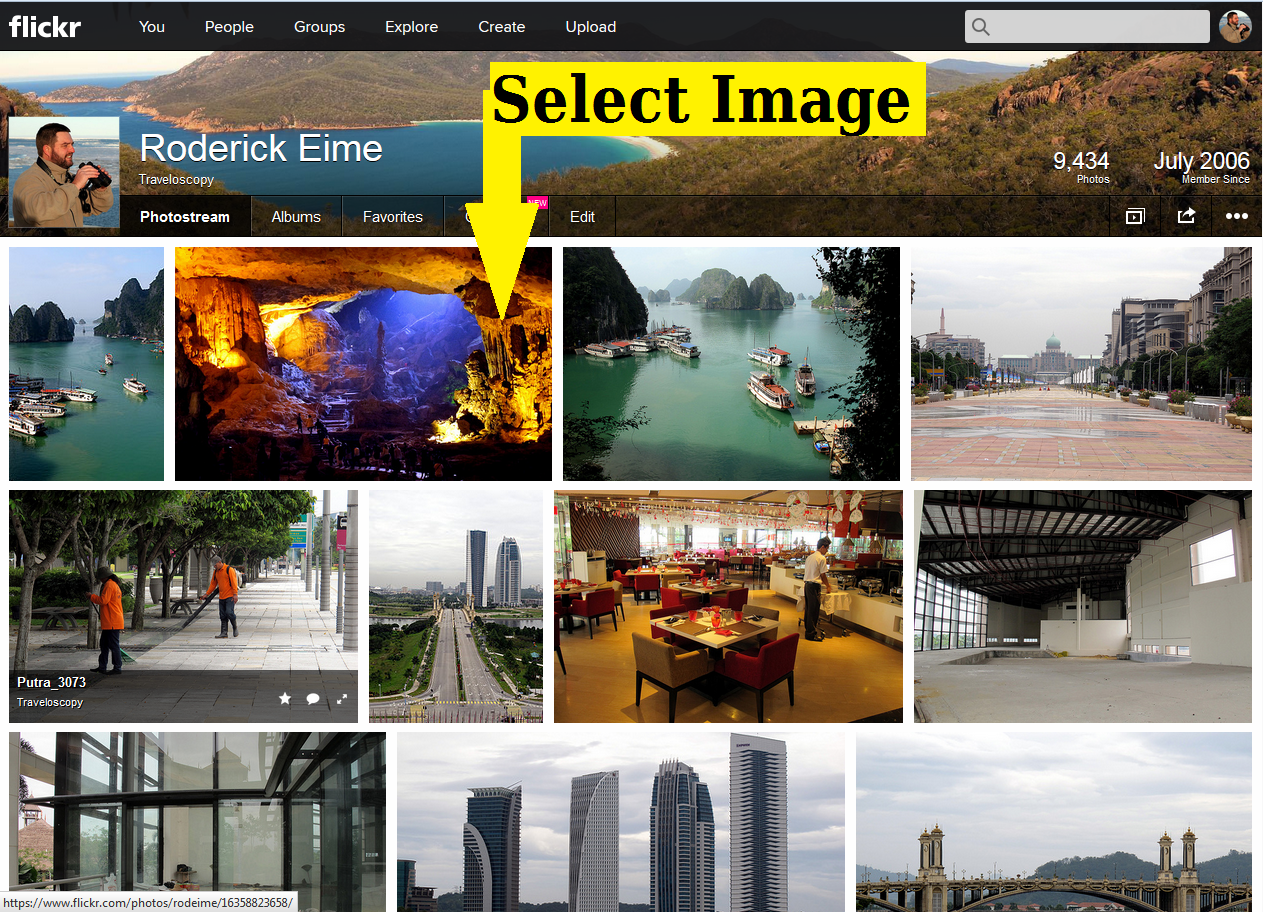Open the wide Ha Long Bay boats photo
Image resolution: width=1263 pixels, height=912 pixels.
pyautogui.click(x=731, y=364)
